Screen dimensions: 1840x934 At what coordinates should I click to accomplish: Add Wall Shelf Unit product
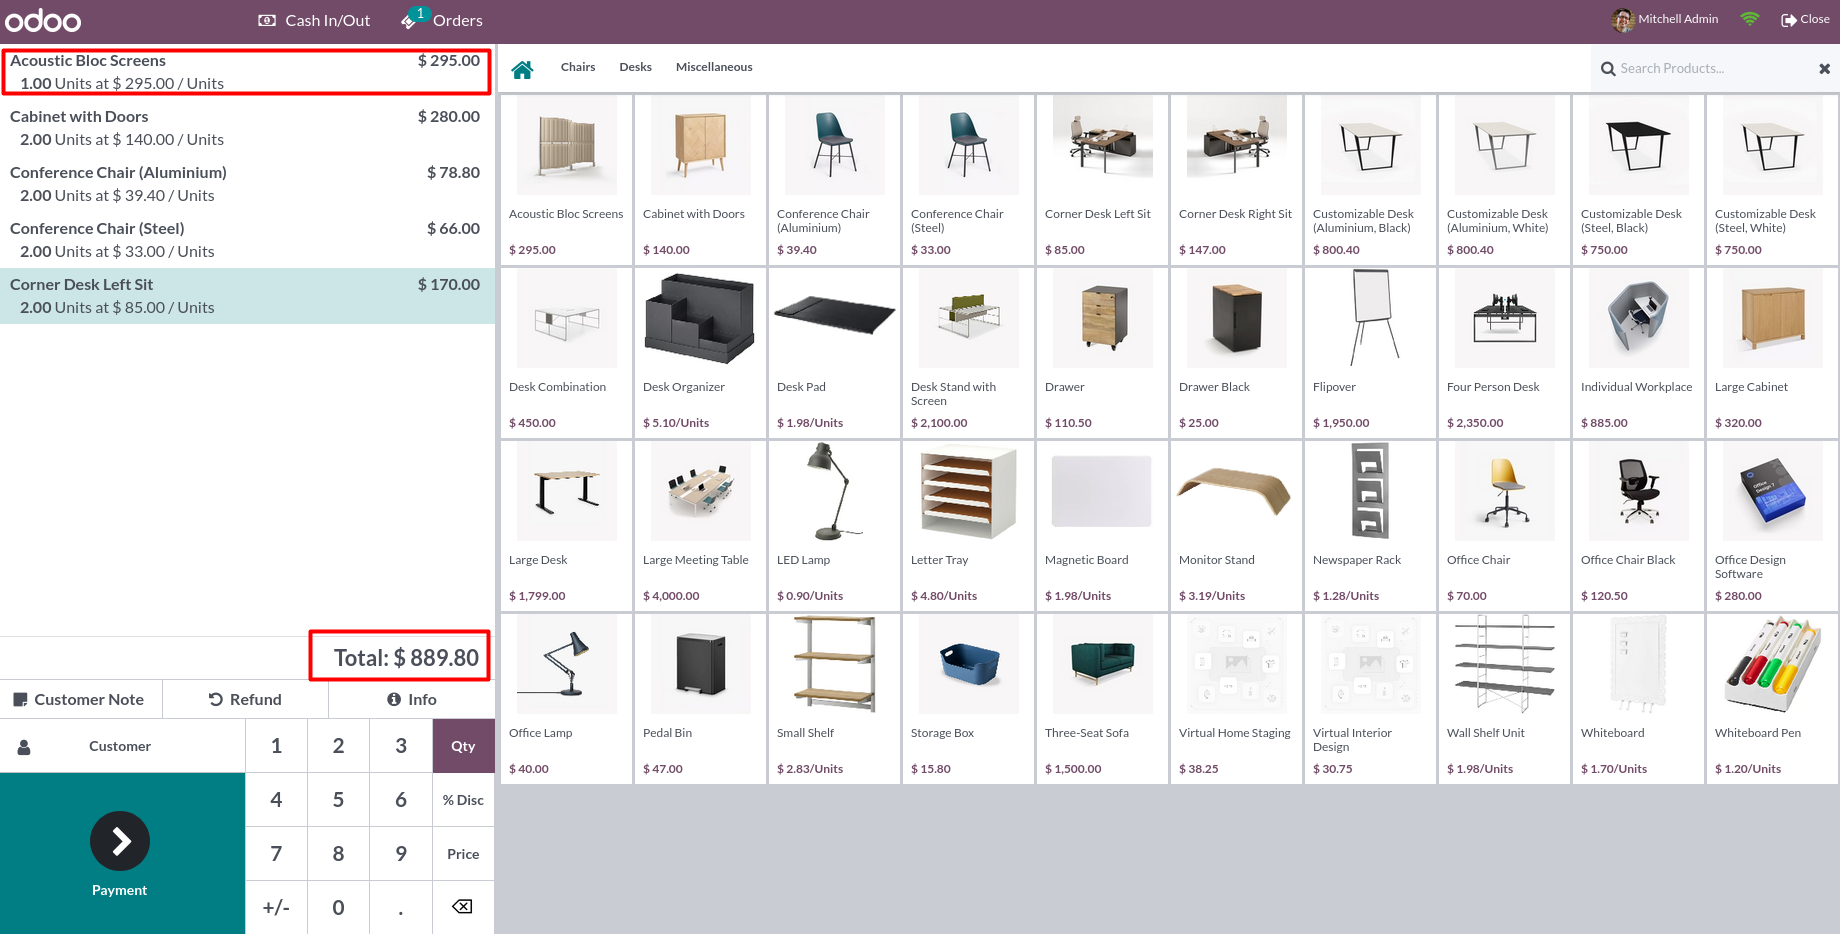1505,699
